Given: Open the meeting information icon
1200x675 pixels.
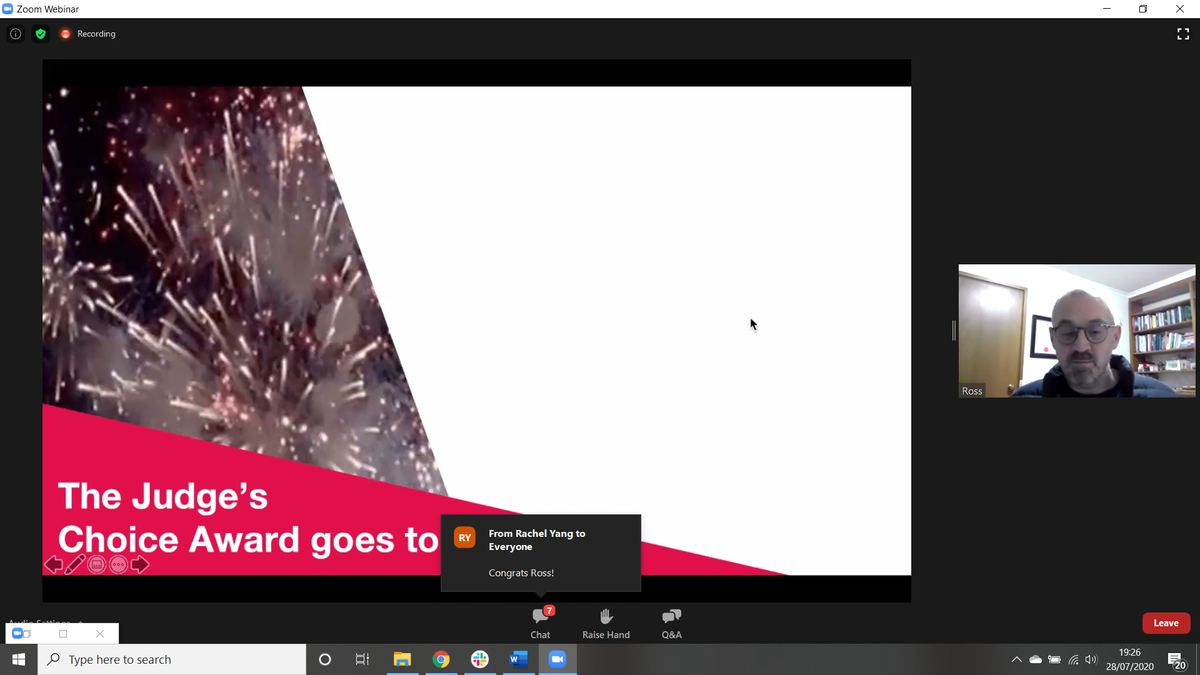Looking at the screenshot, I should pyautogui.click(x=16, y=34).
